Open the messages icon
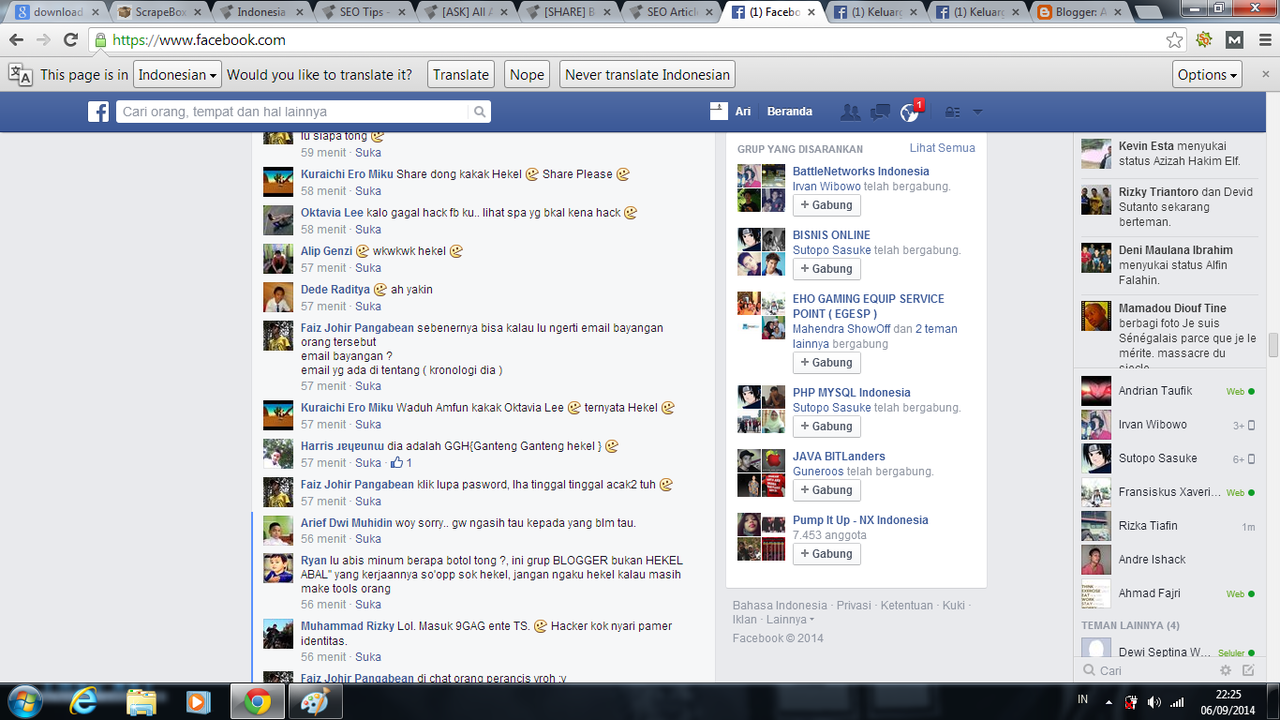 [x=880, y=112]
